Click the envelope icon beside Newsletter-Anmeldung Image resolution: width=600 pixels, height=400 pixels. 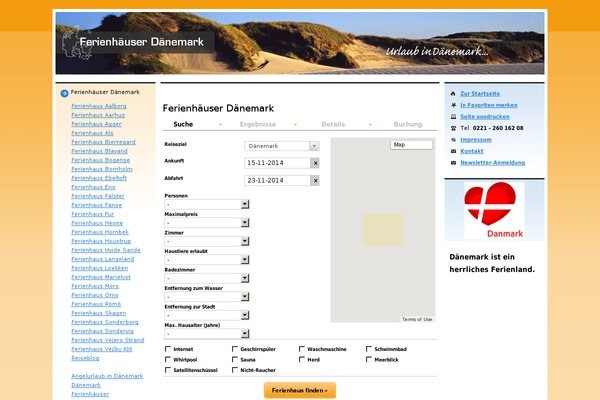(453, 163)
